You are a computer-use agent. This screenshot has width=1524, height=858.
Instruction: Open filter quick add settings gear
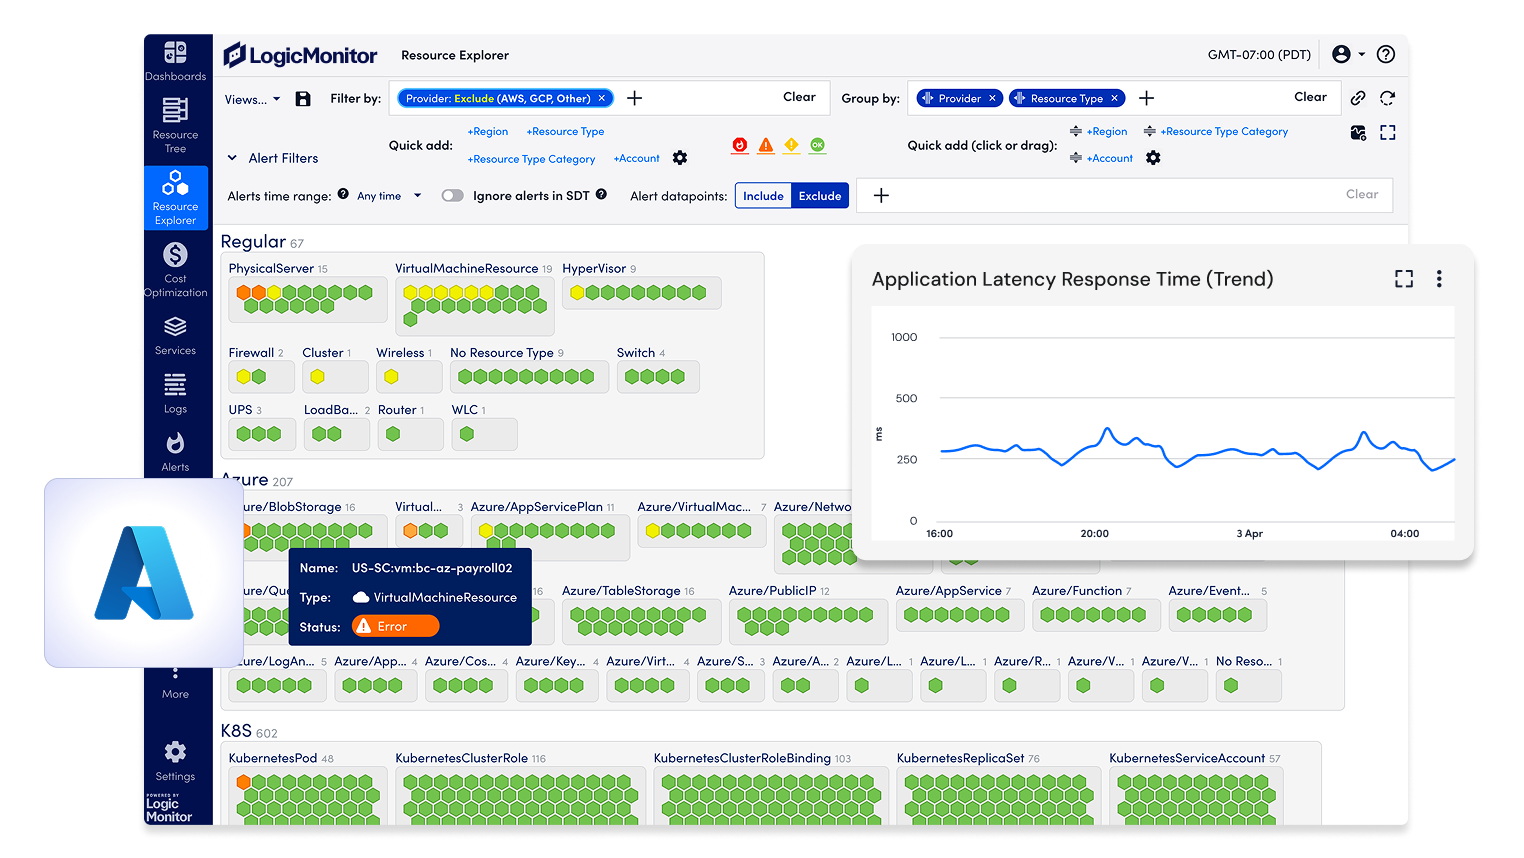[x=680, y=158]
